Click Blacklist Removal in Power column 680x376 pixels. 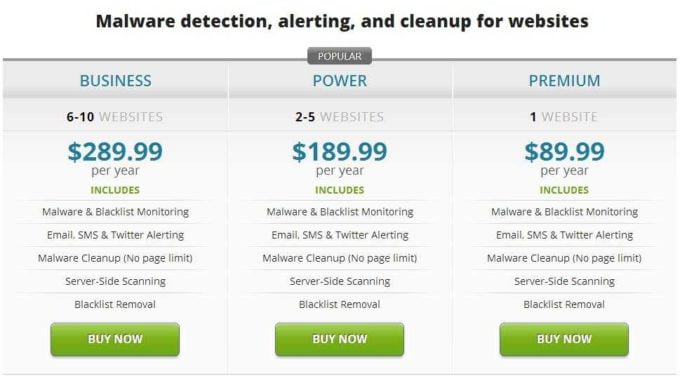[340, 304]
